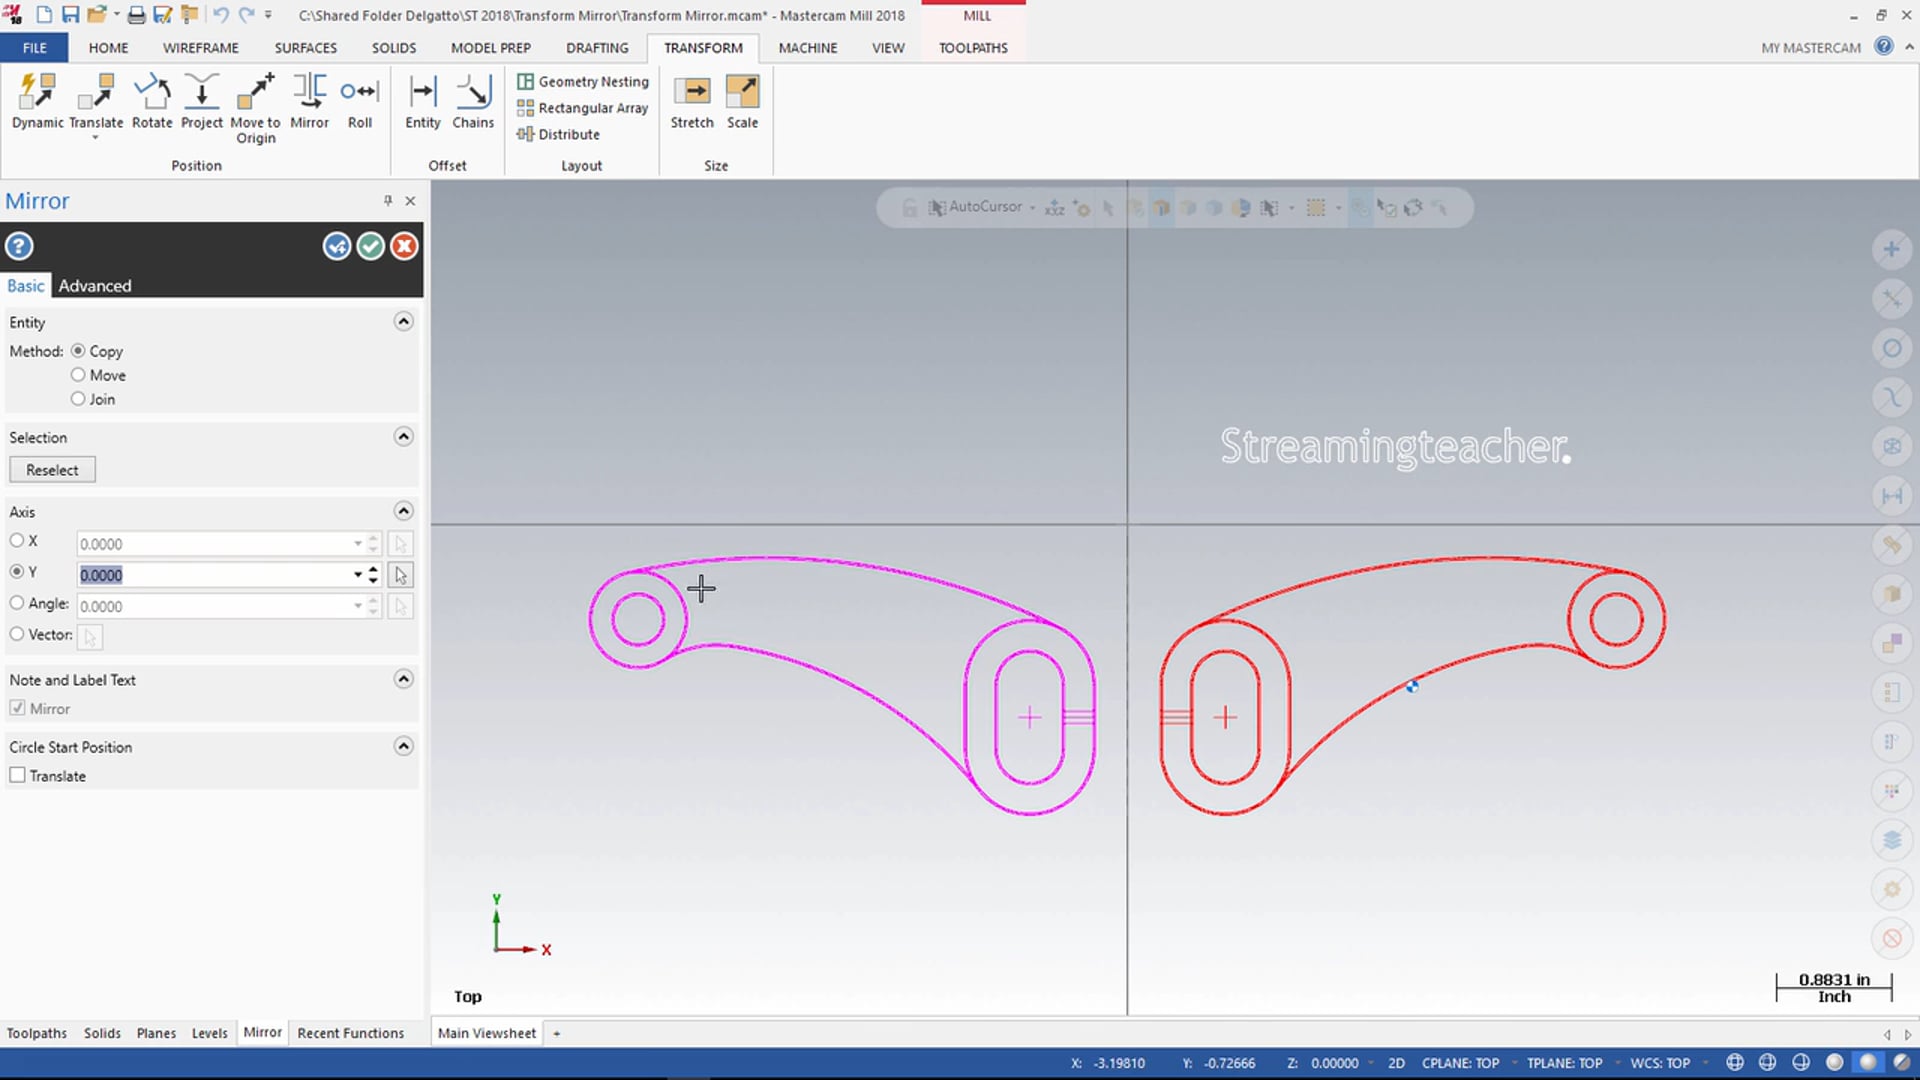Screen dimensions: 1920x1080
Task: Select the Y axis radio button
Action: [x=17, y=572]
